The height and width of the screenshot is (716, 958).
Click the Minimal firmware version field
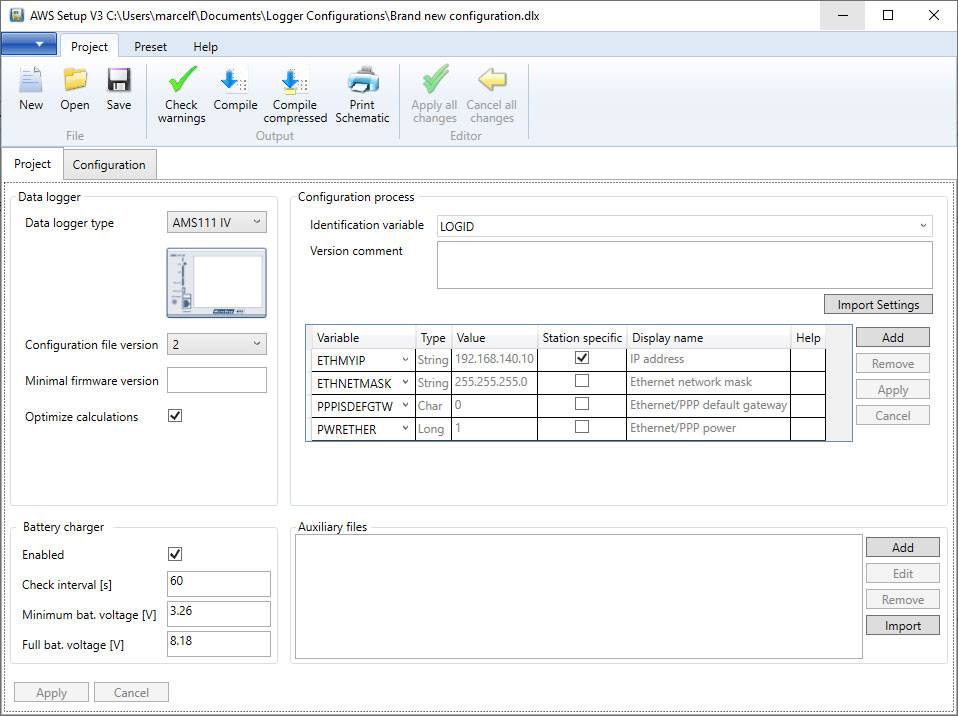pyautogui.click(x=217, y=380)
